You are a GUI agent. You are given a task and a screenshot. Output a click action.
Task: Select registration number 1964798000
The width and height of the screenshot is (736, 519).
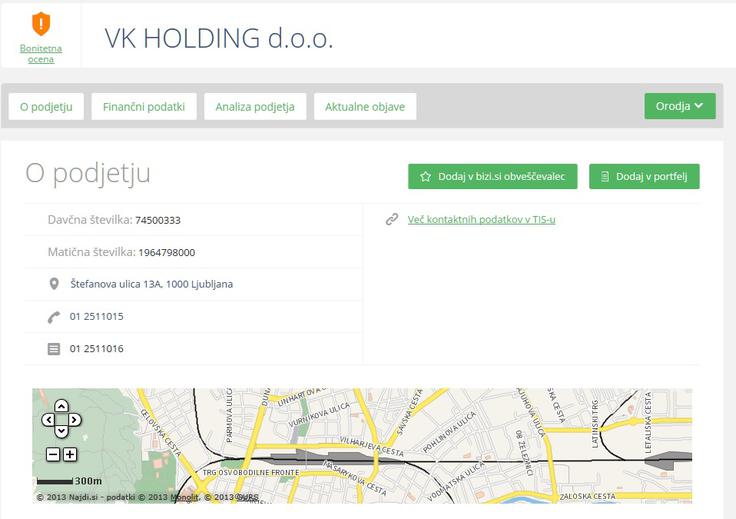167,252
